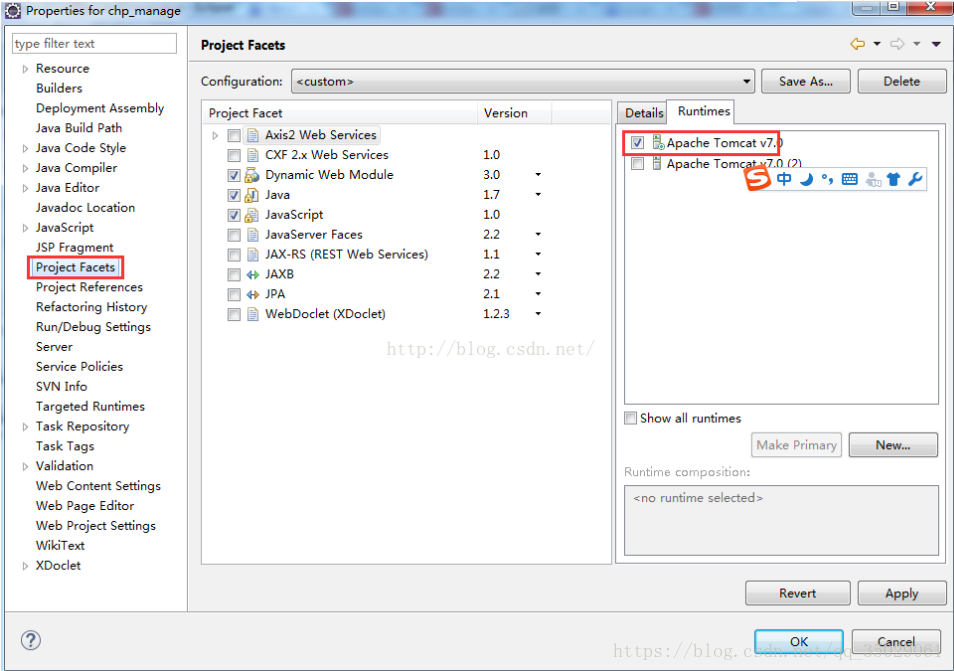Click the Apache Tomcat v7.0 server icon
Image resolution: width=954 pixels, height=671 pixels.
point(658,143)
